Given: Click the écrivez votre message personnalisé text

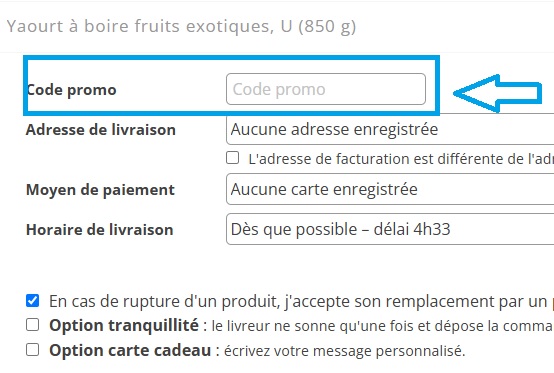Looking at the screenshot, I should 344,351.
